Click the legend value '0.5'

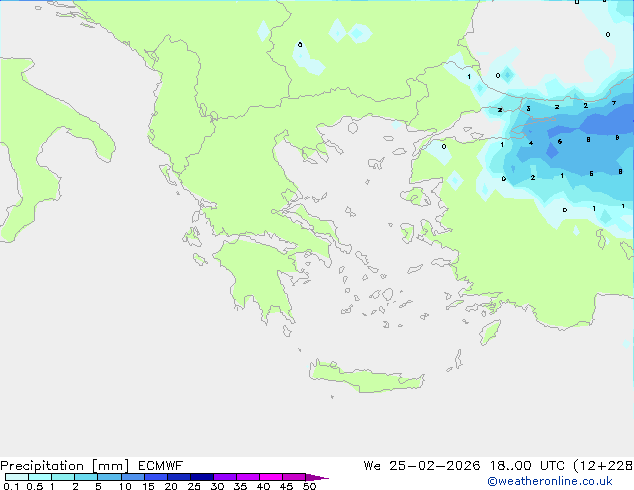coord(35,486)
